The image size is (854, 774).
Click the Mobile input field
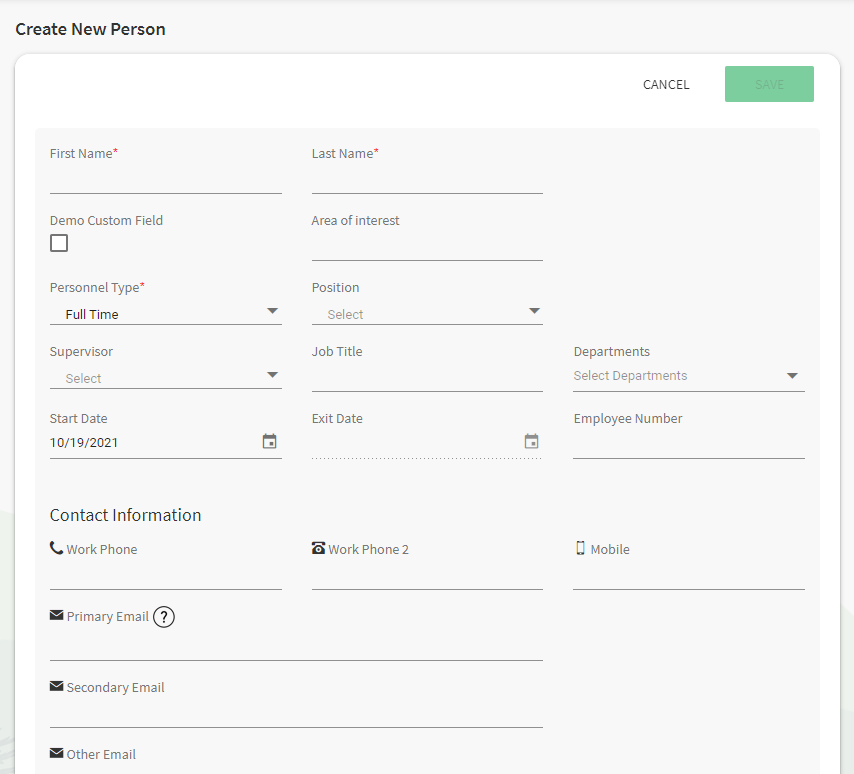click(689, 576)
